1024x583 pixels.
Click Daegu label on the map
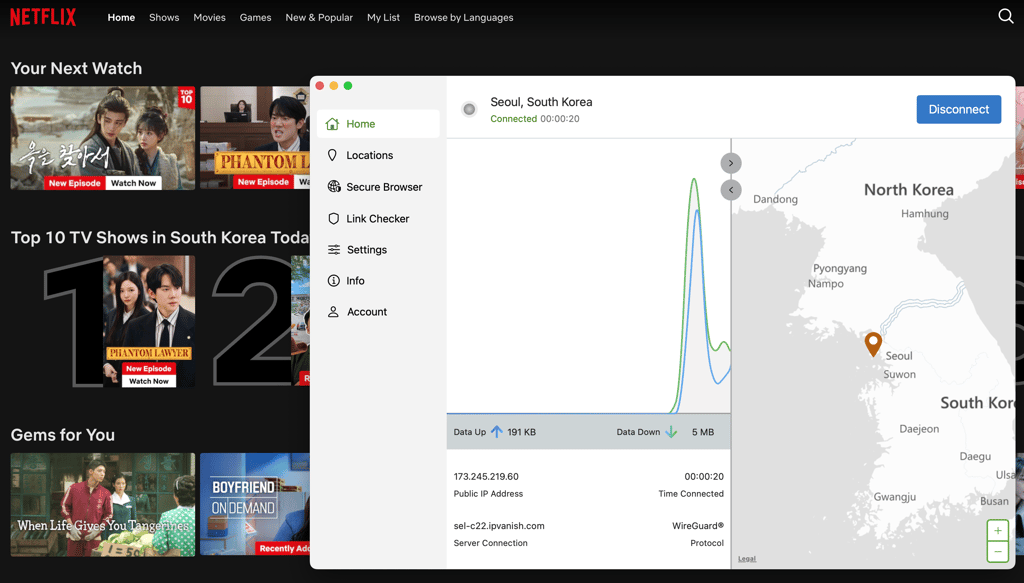[975, 456]
